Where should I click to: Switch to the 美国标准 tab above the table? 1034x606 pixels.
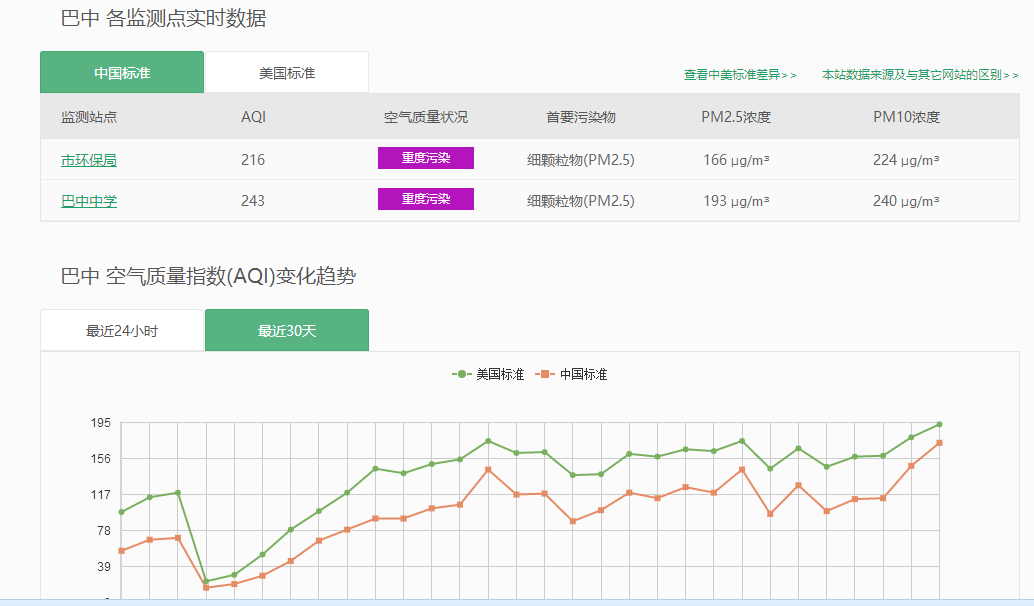(287, 73)
